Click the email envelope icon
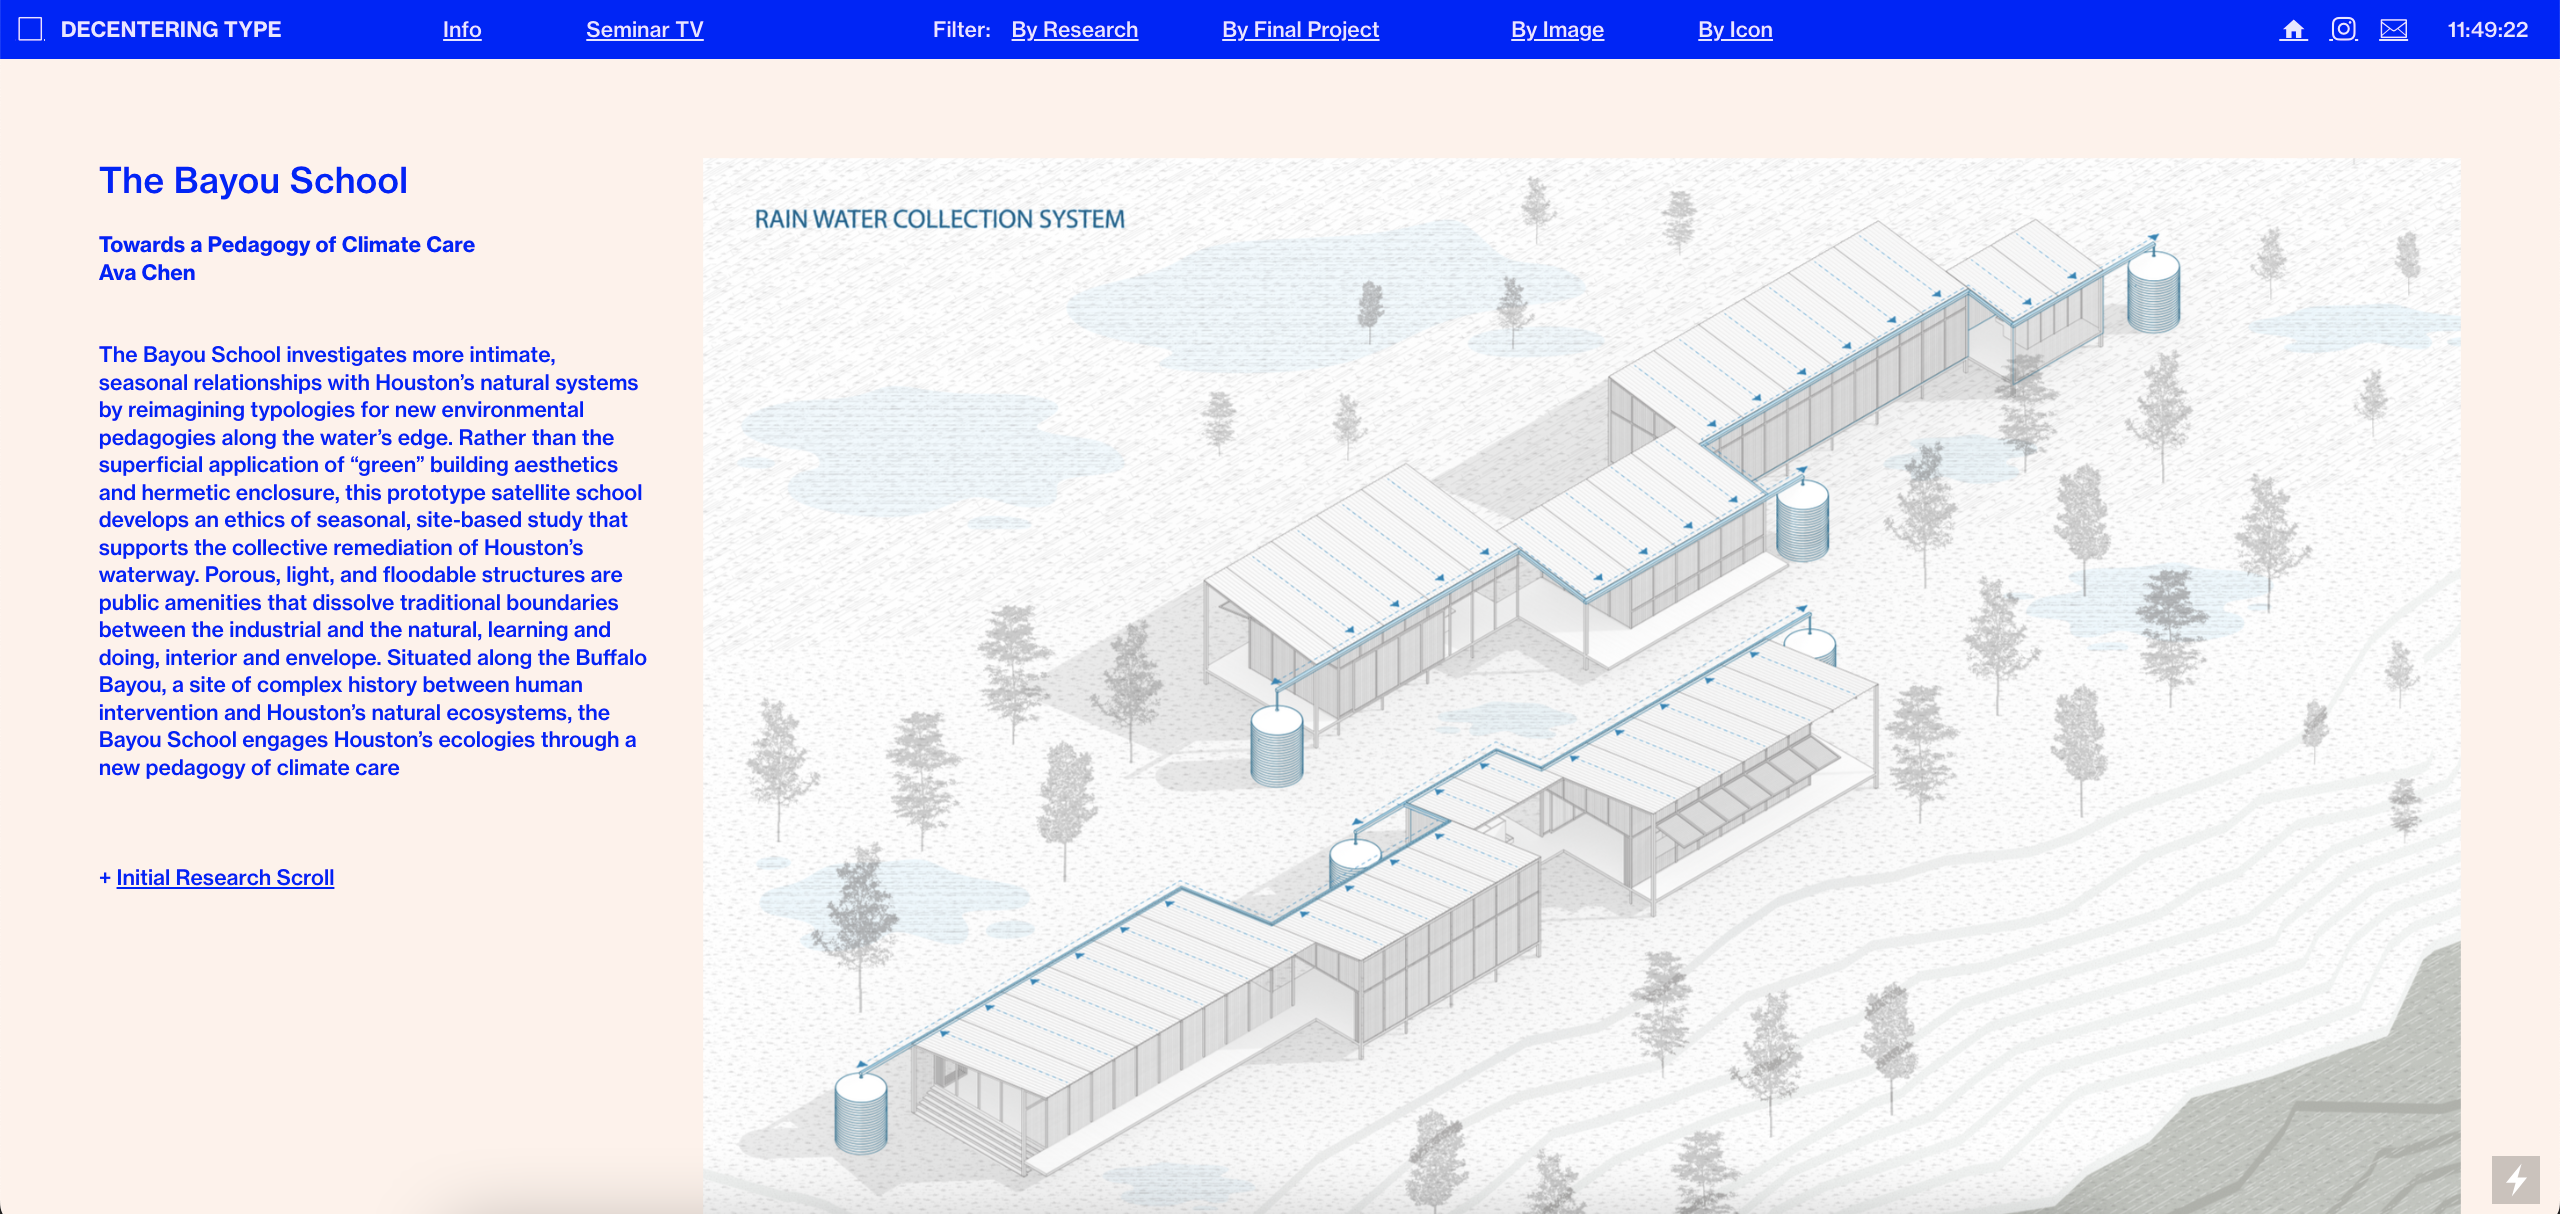Screen dimensions: 2560x1214 (2393, 30)
